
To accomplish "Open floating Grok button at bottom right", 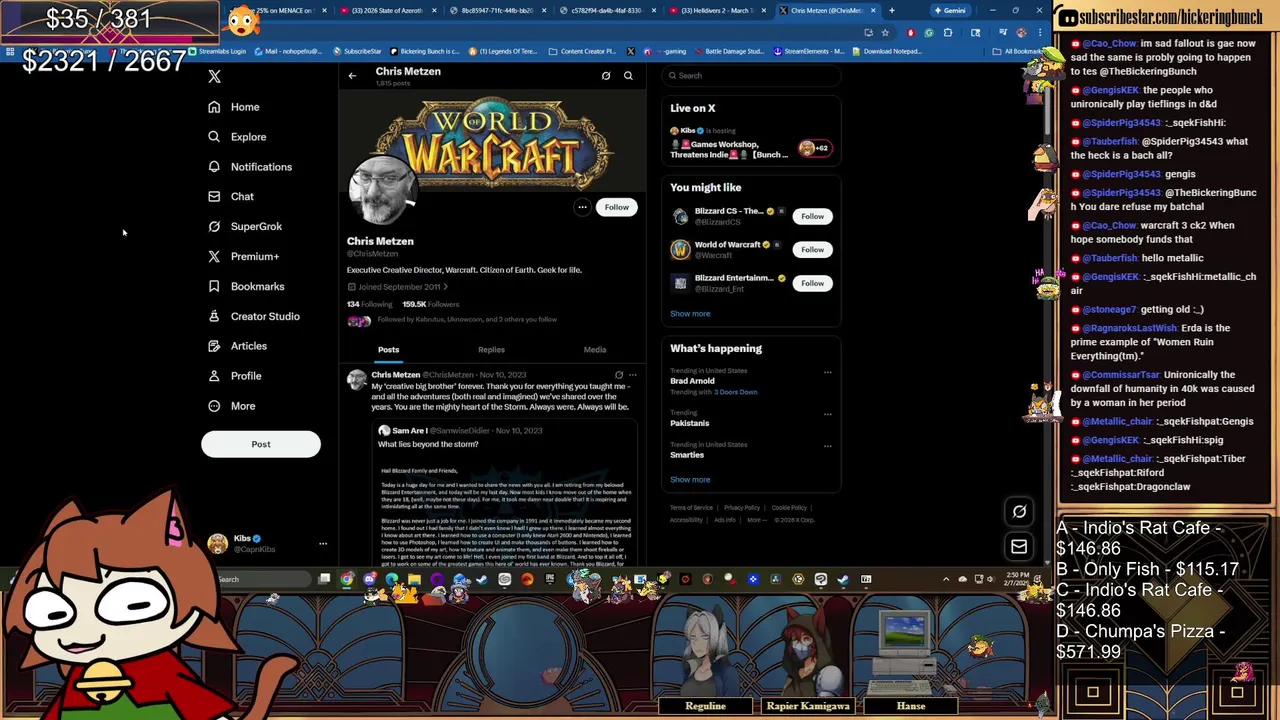I will point(1019,512).
